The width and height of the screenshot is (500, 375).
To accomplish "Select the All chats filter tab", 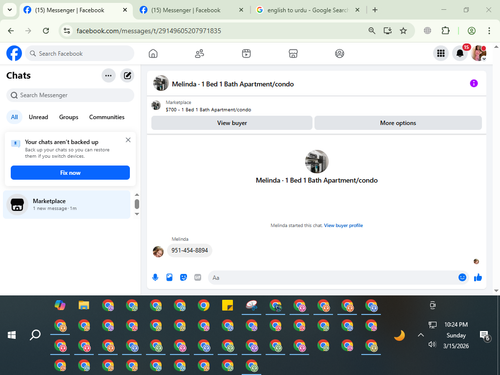I will click(14, 117).
